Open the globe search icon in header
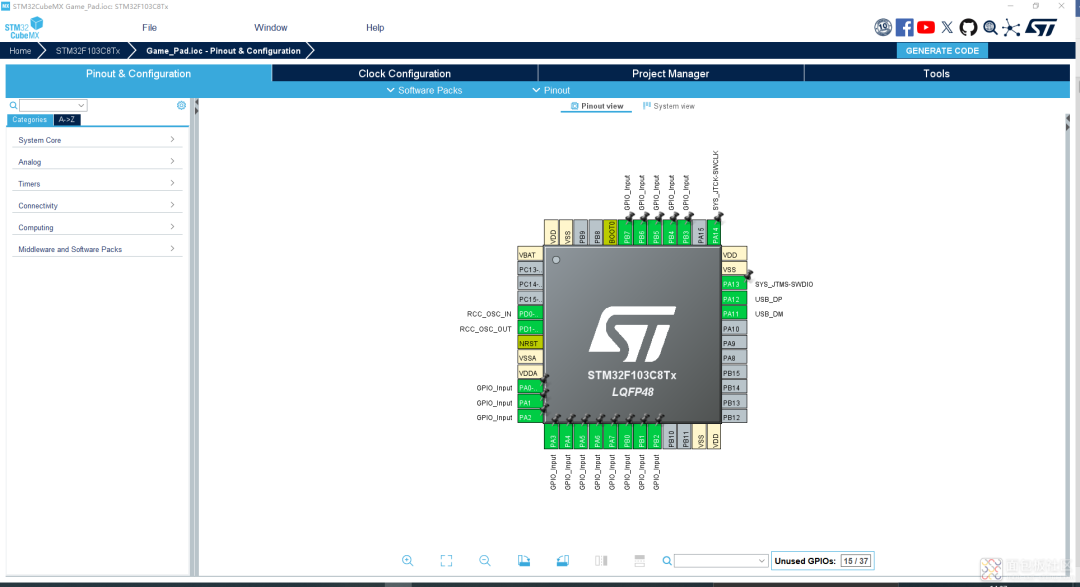This screenshot has height=587, width=1080. pyautogui.click(x=990, y=28)
